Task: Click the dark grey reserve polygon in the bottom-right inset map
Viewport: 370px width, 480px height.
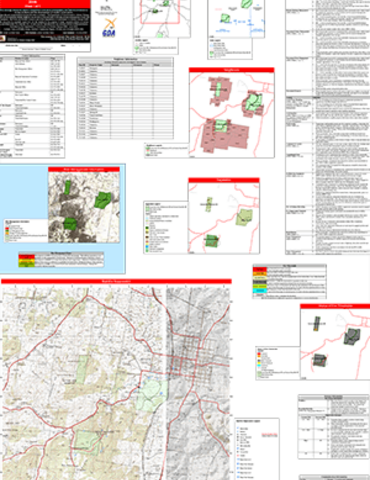Action: pos(352,336)
